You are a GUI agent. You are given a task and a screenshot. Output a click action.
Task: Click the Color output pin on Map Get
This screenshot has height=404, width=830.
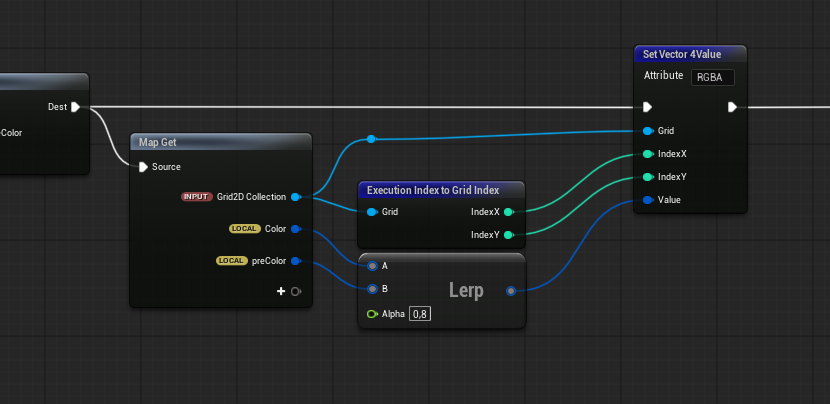295,229
